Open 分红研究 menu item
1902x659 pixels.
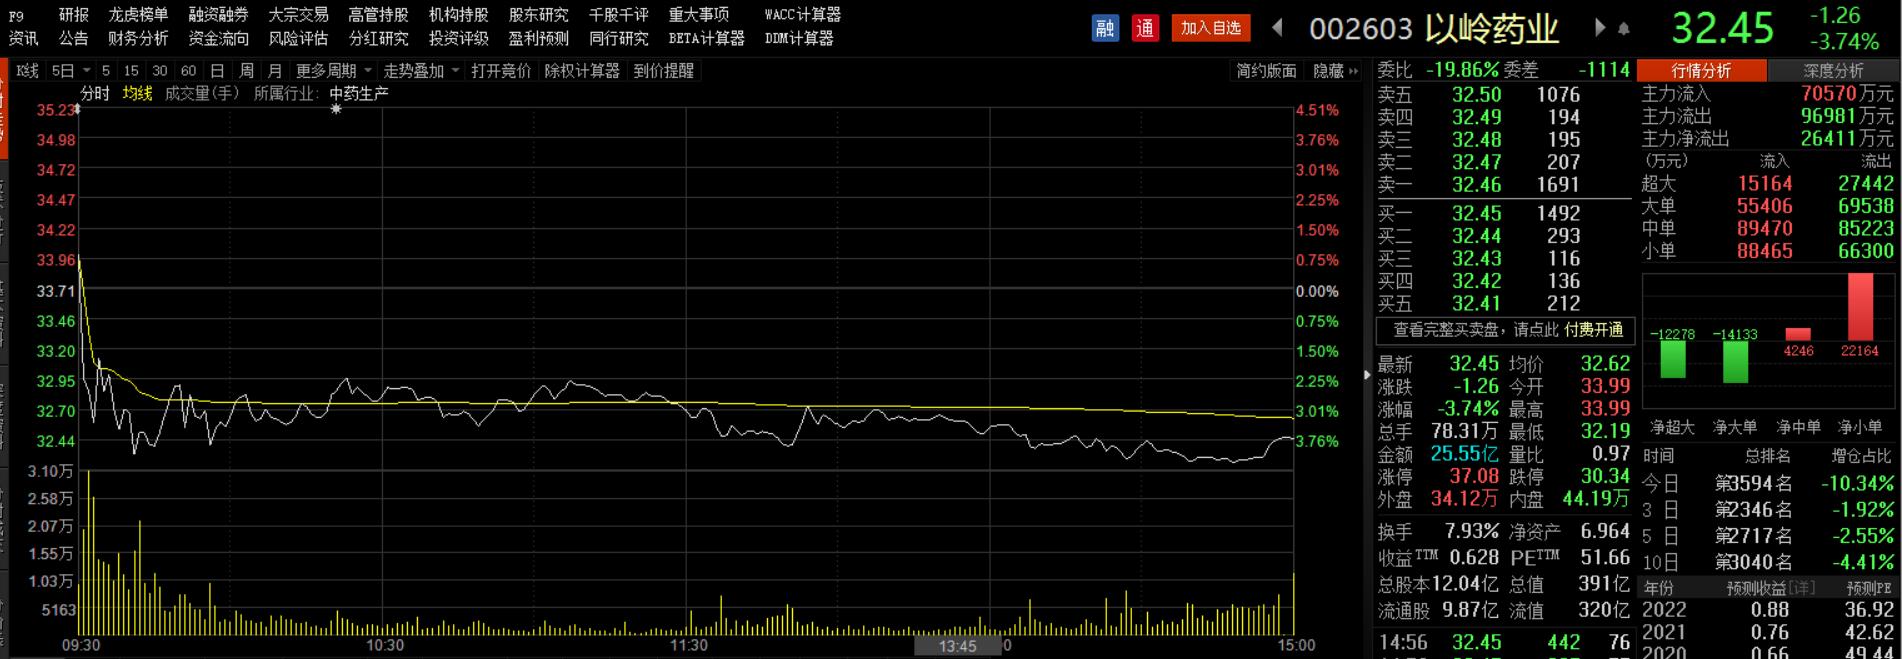coord(378,38)
